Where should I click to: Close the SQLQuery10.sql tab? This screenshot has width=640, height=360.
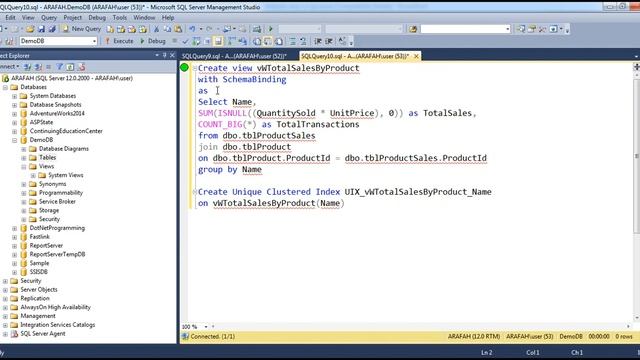416,56
